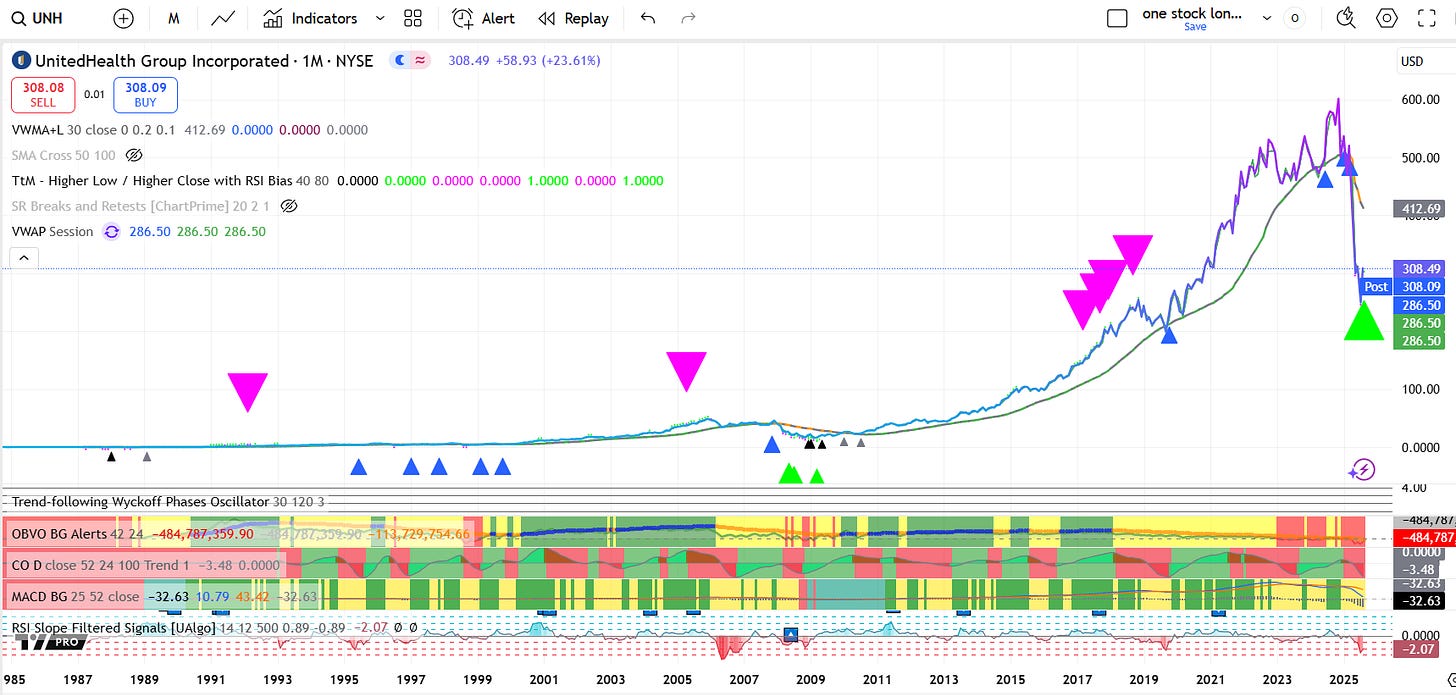Click the redo arrow
The width and height of the screenshot is (1456, 695).
click(x=688, y=18)
